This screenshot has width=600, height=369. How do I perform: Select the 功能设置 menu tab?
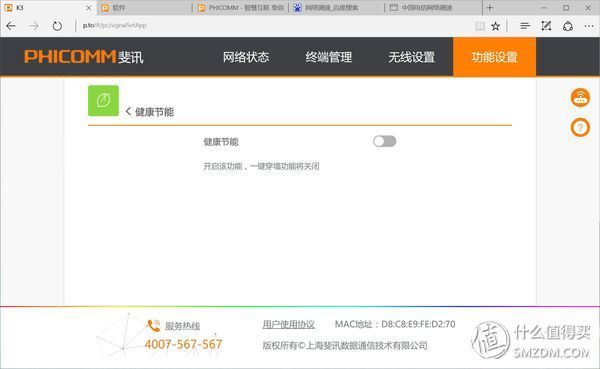[x=494, y=57]
